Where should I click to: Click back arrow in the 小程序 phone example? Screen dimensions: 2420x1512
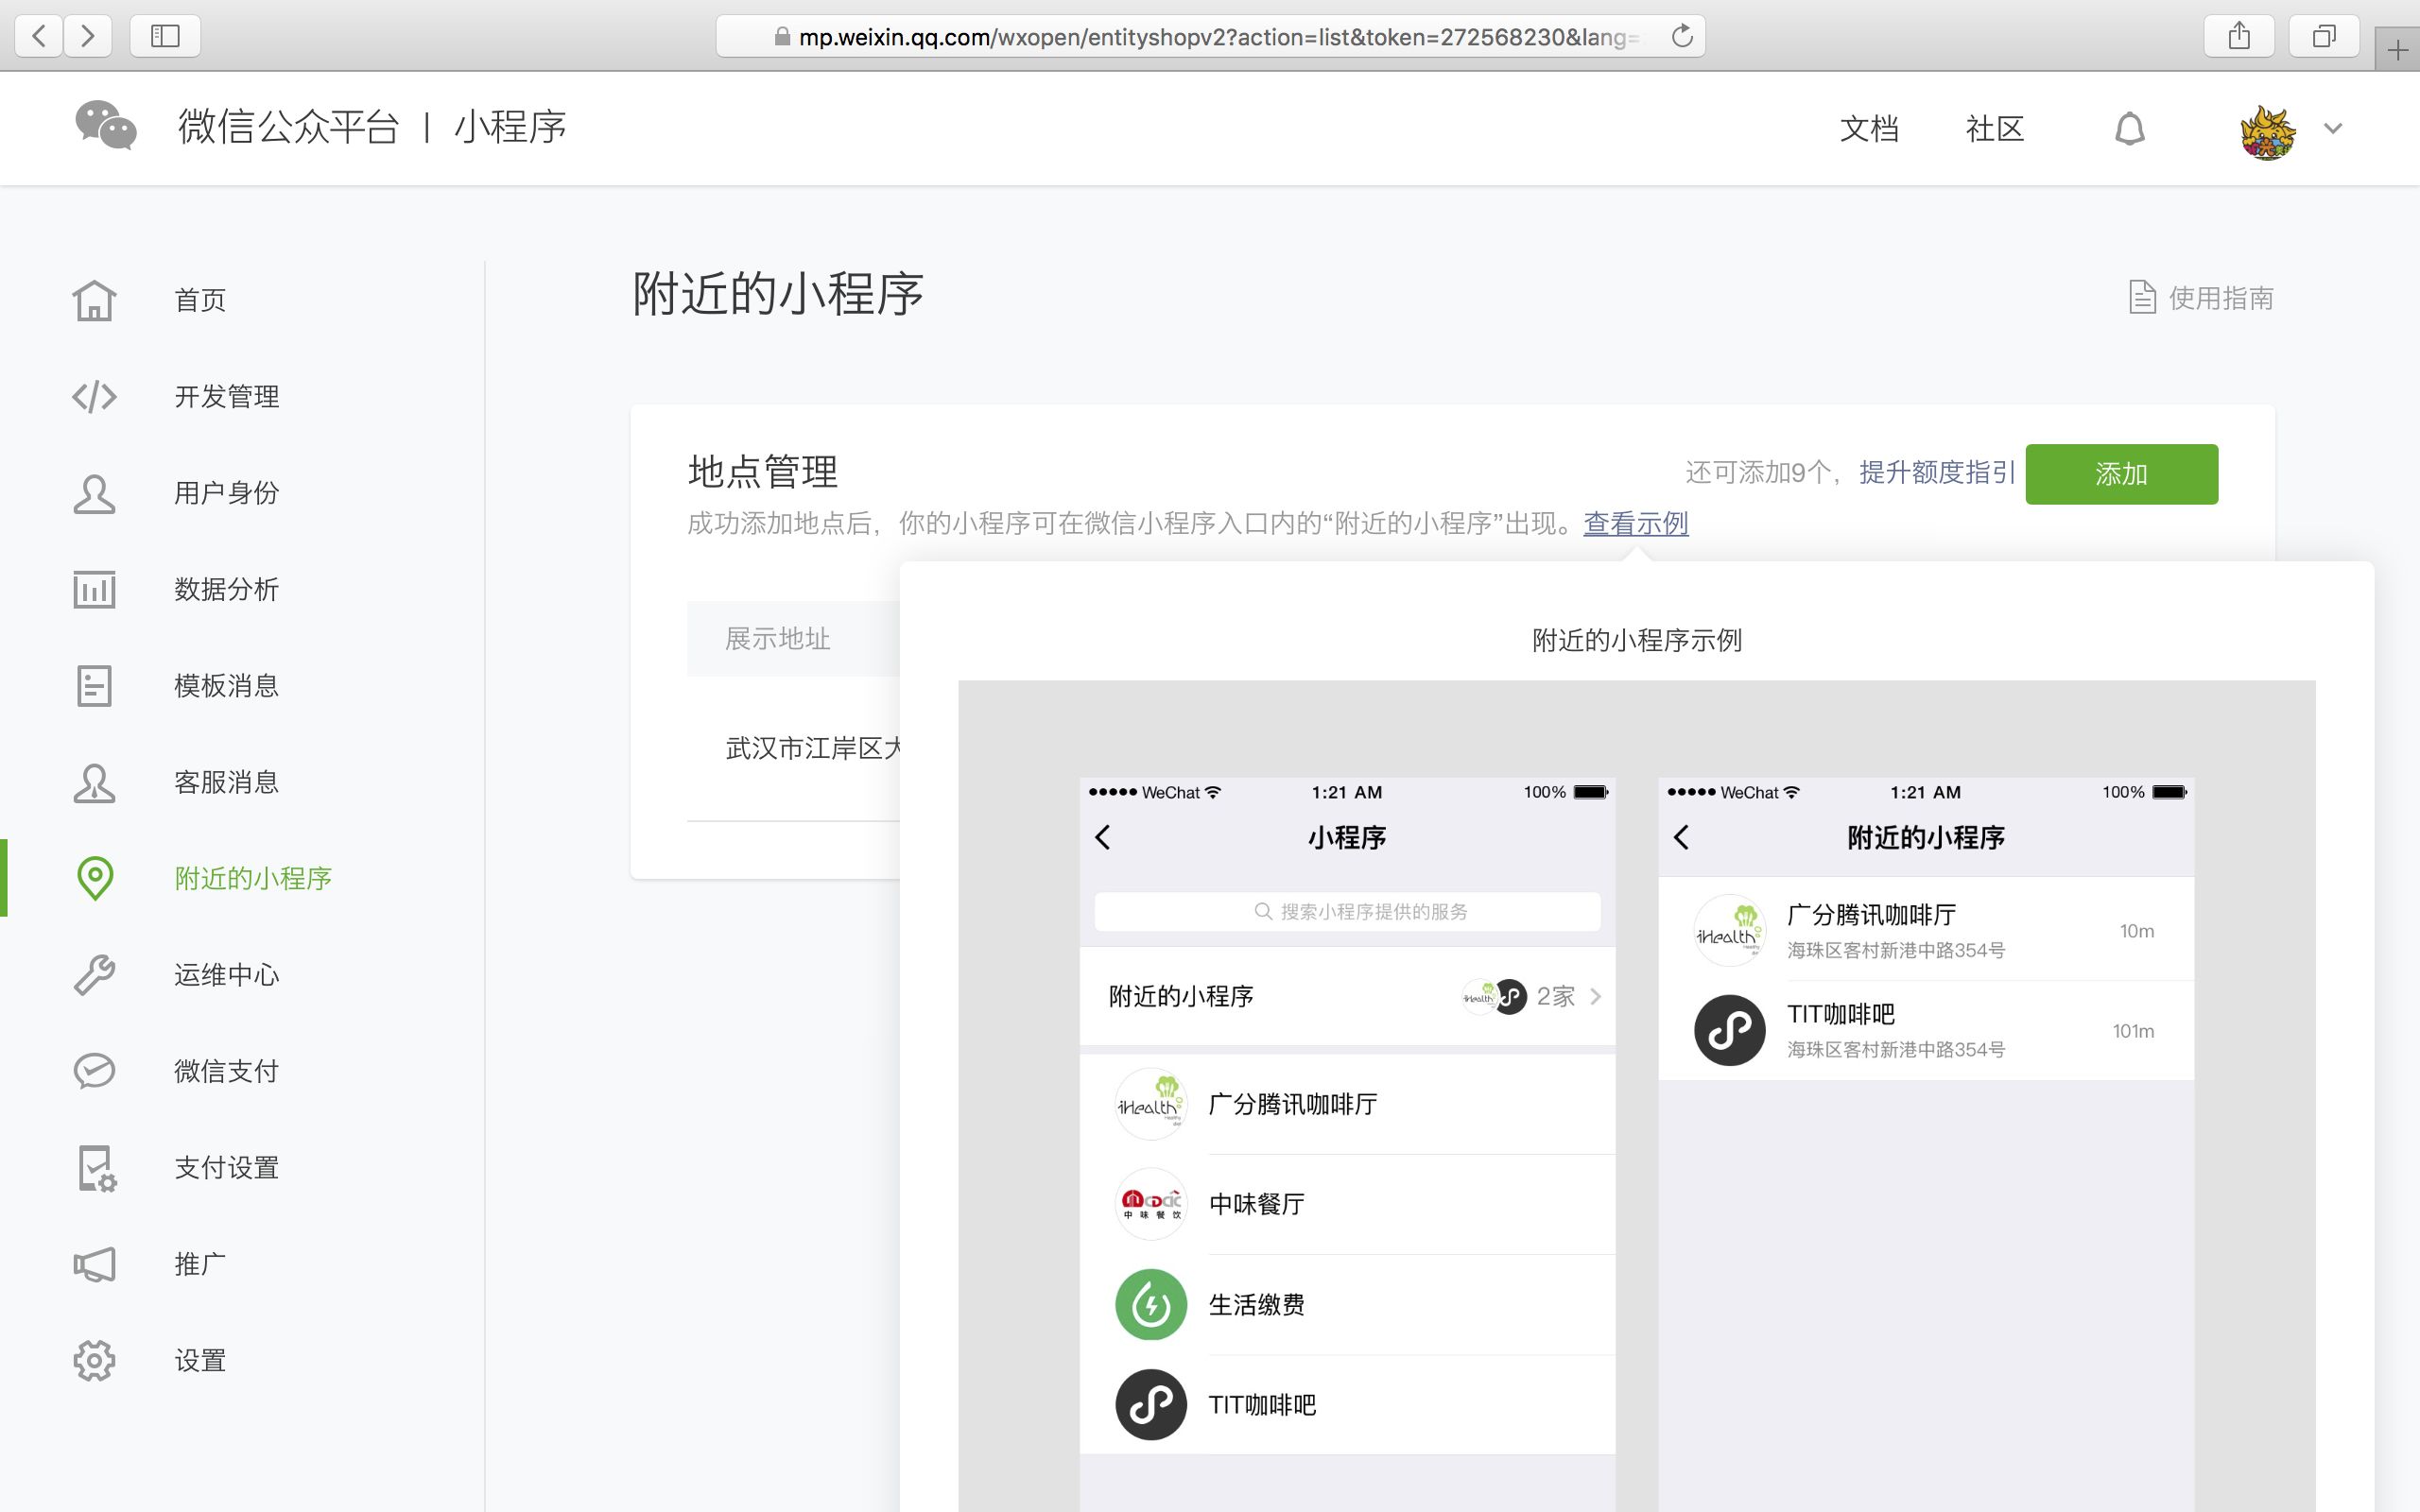[1103, 837]
